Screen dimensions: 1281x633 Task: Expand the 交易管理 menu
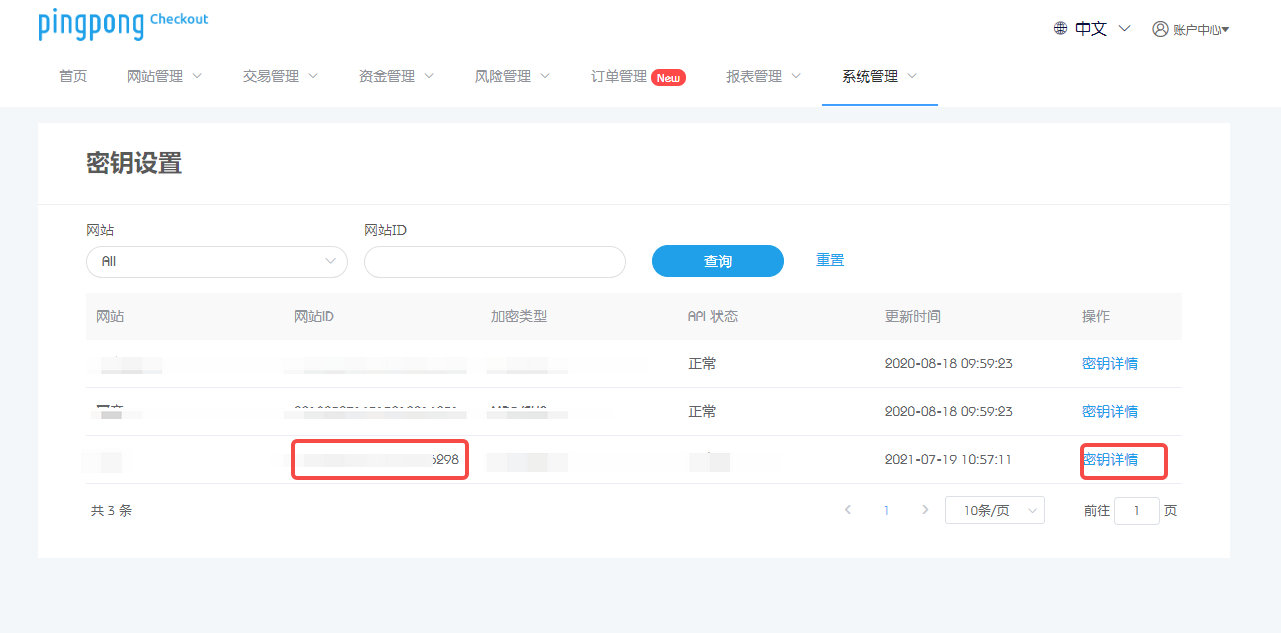[280, 76]
